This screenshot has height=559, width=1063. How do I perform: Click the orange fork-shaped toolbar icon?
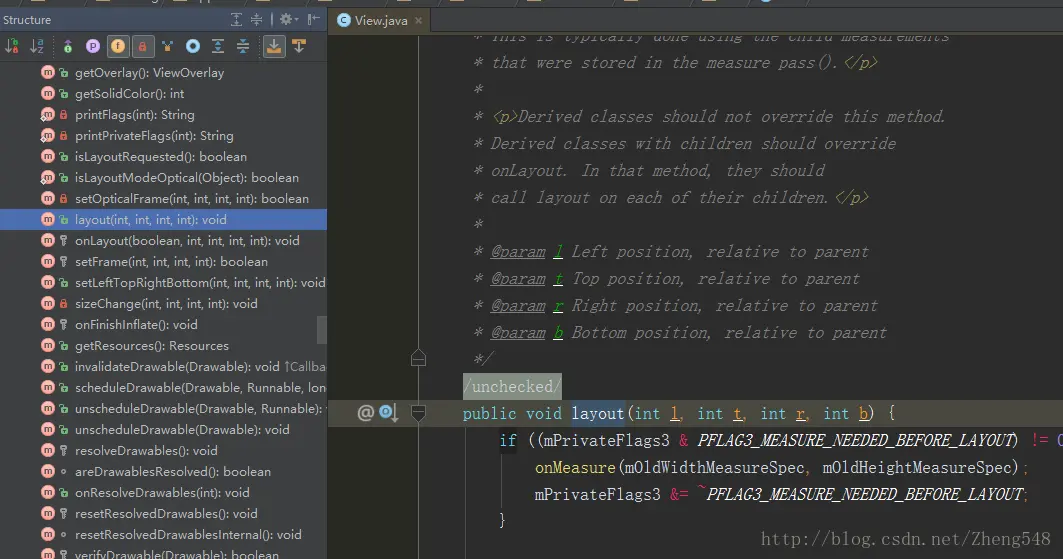(167, 46)
